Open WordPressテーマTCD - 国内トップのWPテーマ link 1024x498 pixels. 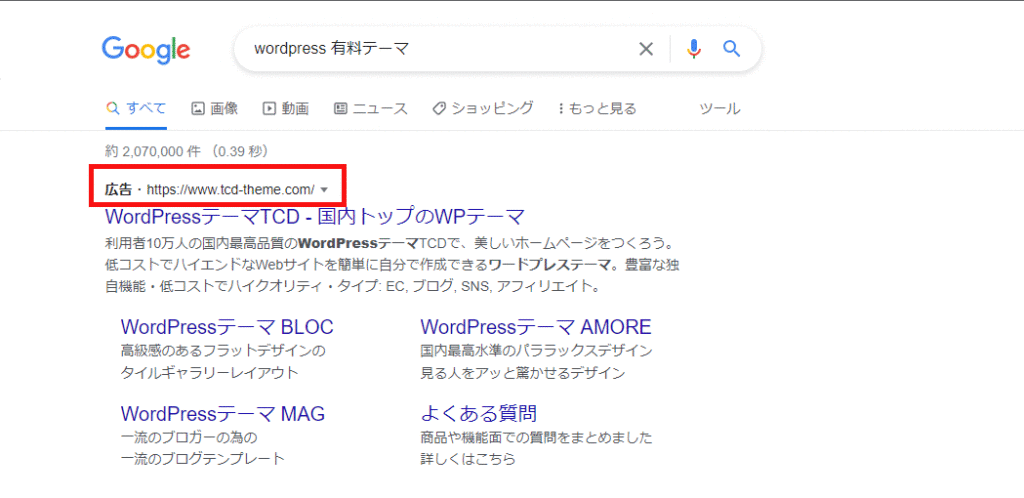[315, 216]
